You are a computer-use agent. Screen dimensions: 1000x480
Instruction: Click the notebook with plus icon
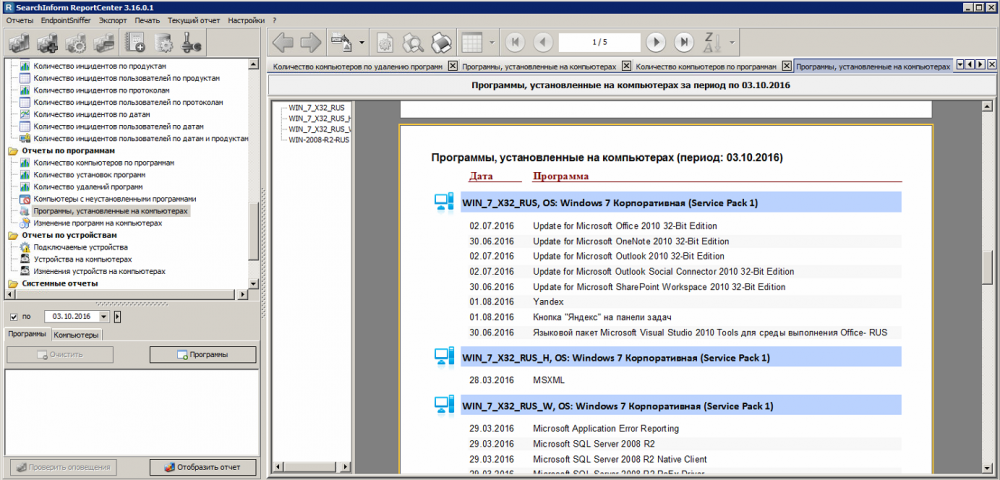(135, 43)
